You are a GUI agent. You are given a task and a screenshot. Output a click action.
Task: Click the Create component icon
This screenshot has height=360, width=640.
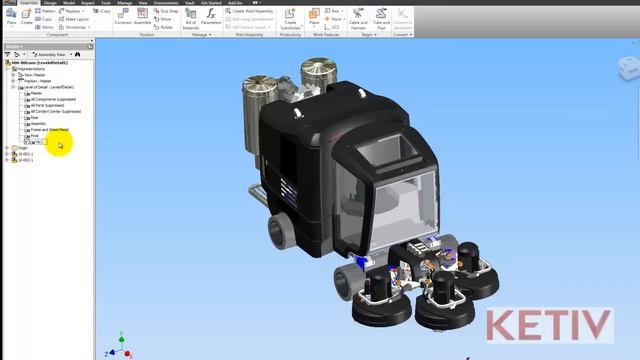(27, 14)
